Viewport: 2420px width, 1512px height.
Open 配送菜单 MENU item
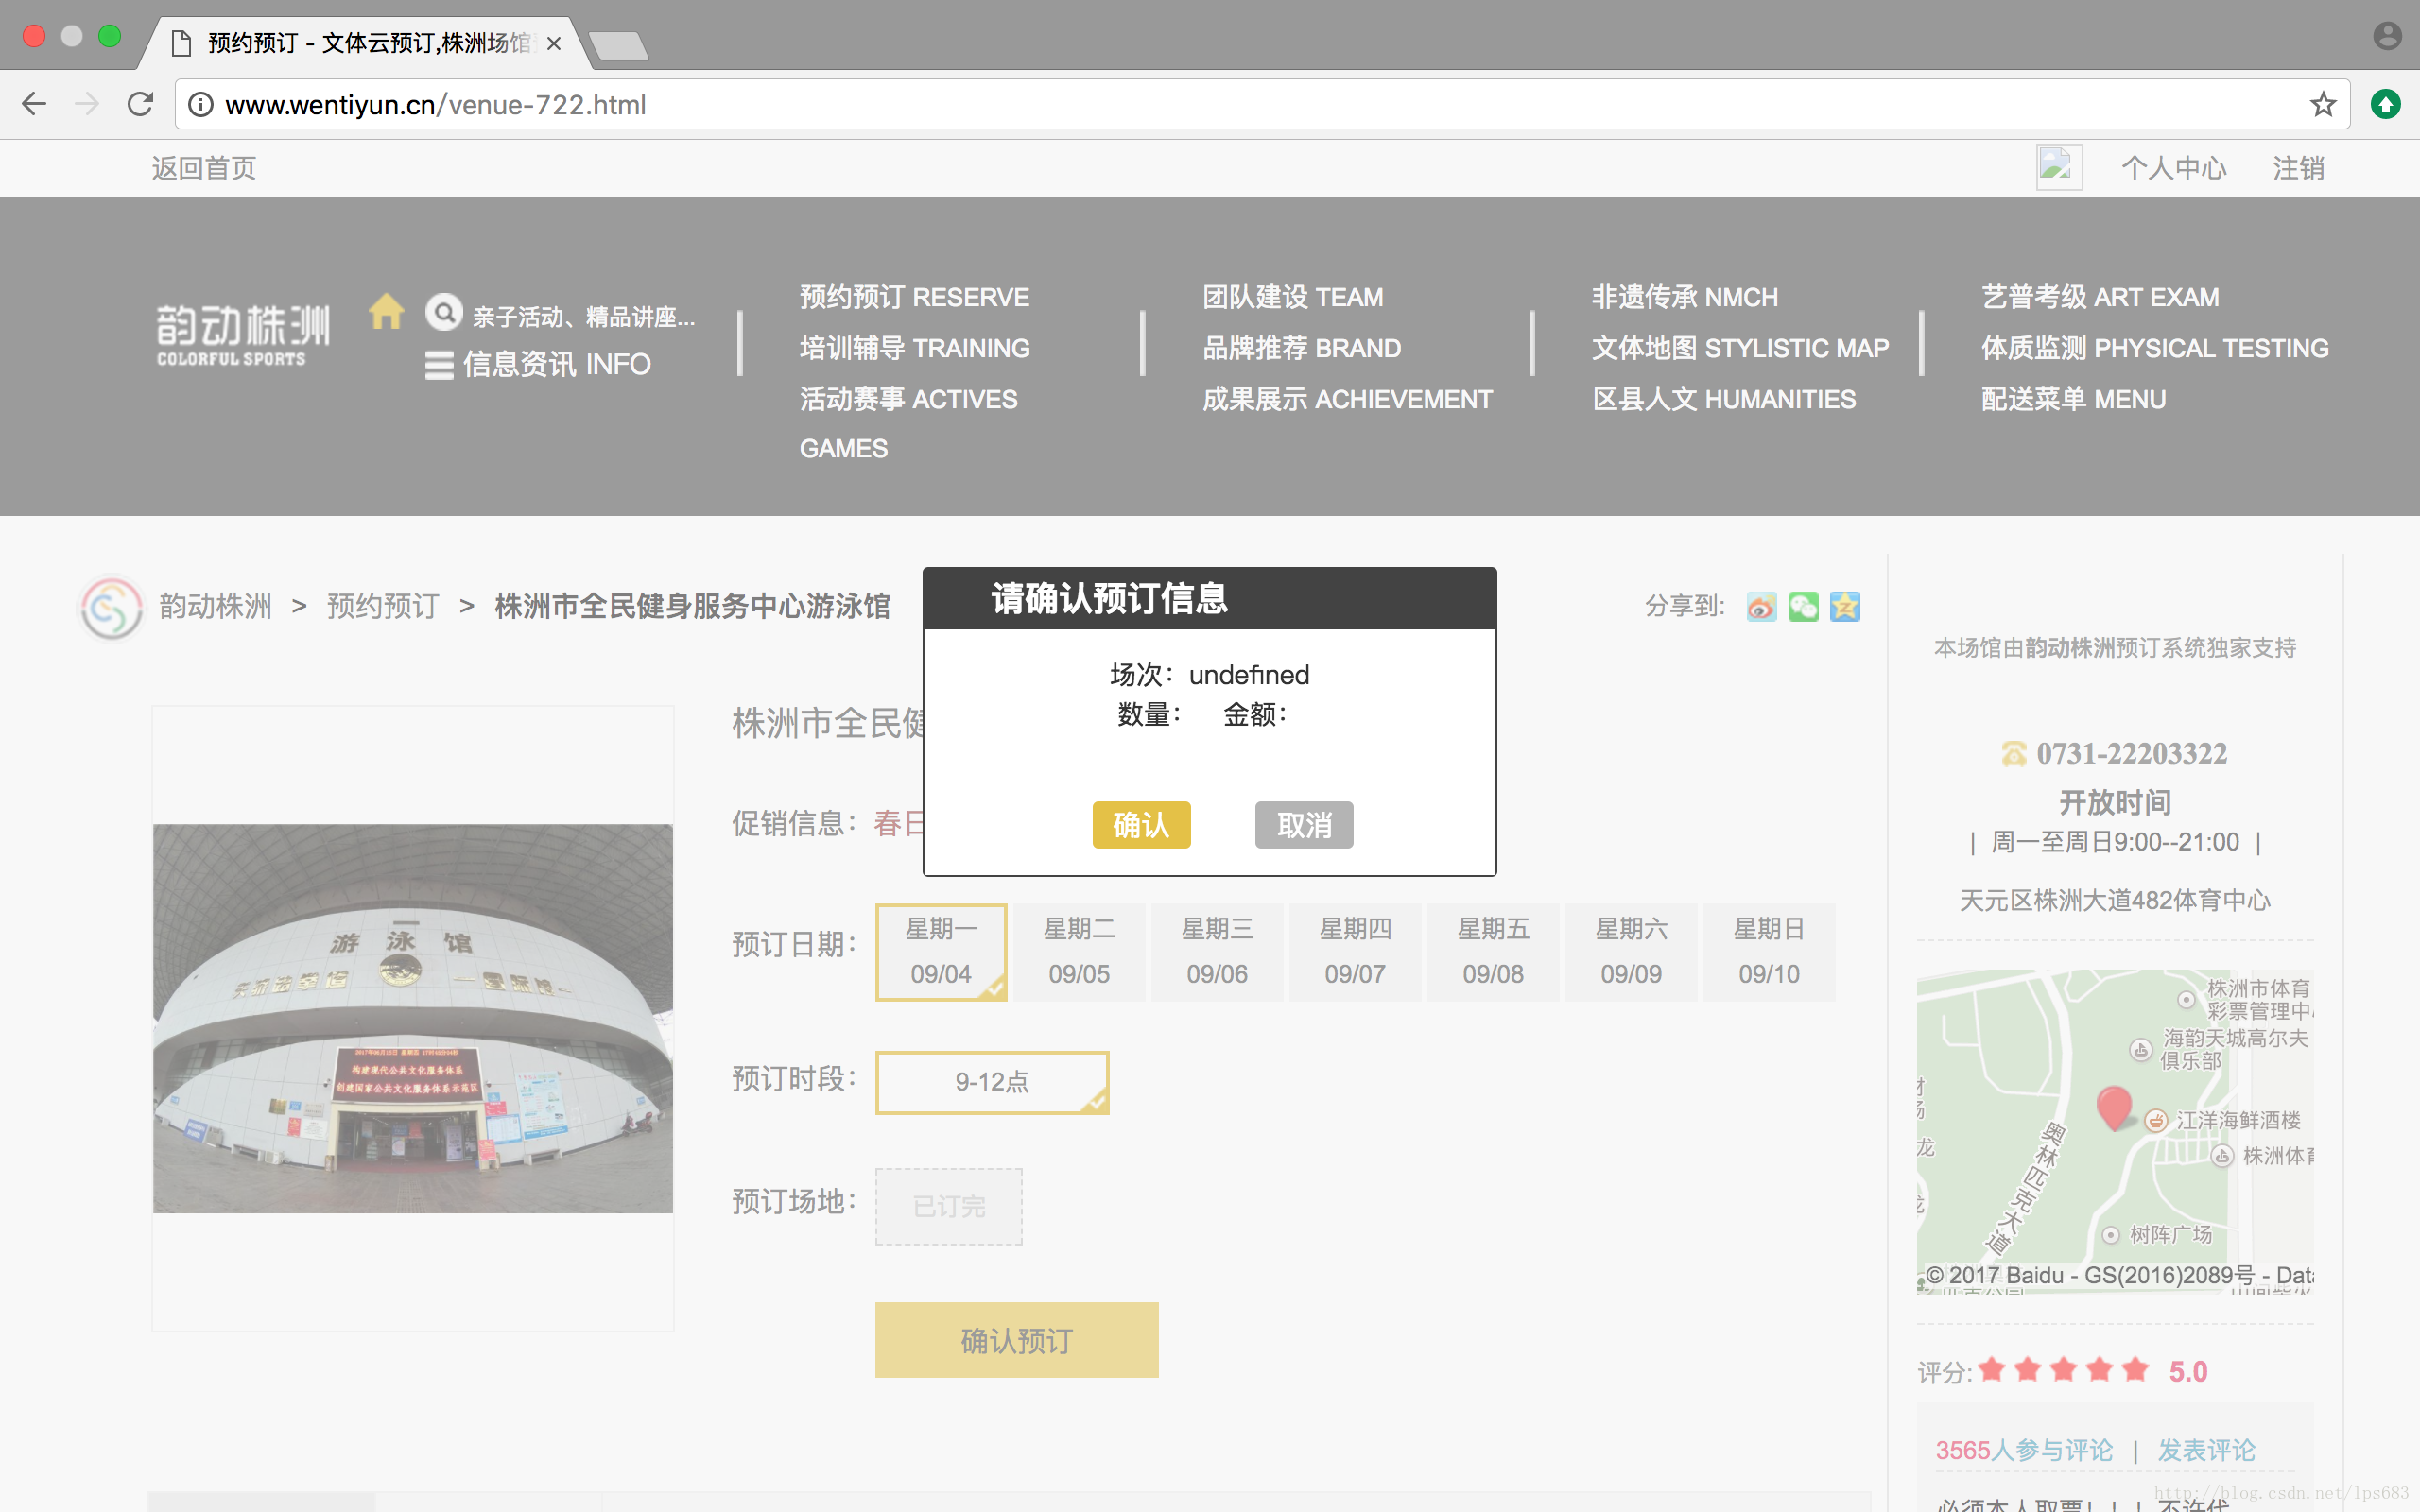(x=2073, y=399)
